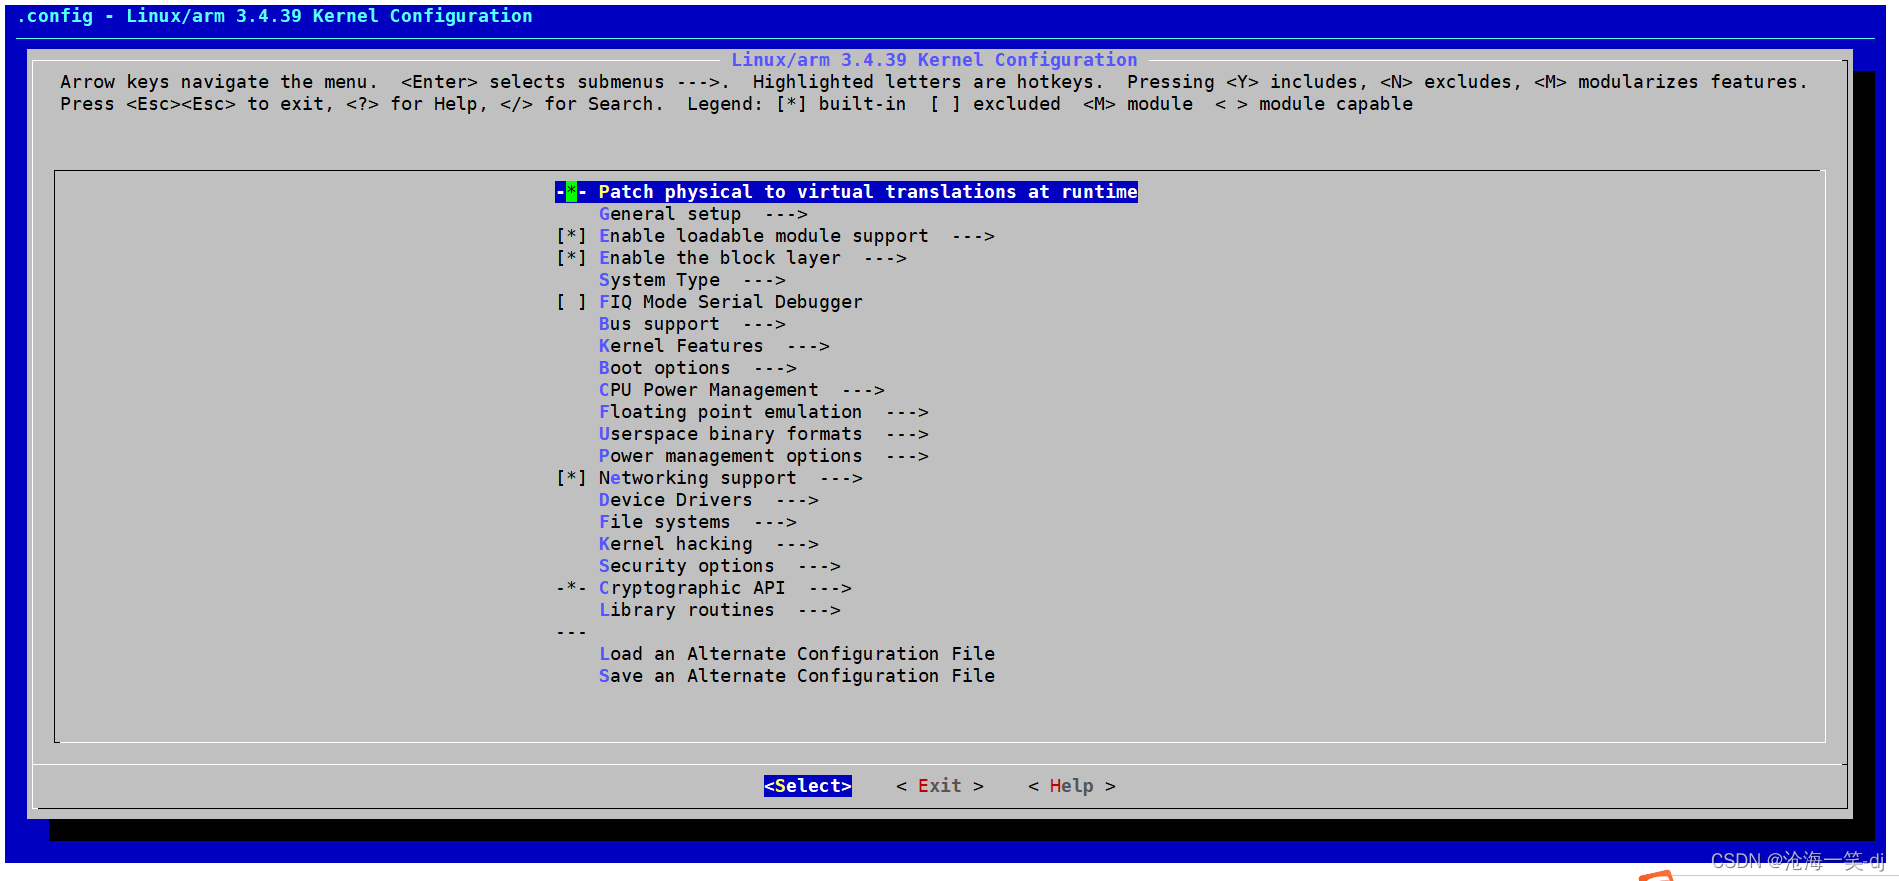Screen dimensions: 1899x881
Task: Expand the Library routines arrow
Action: point(819,610)
